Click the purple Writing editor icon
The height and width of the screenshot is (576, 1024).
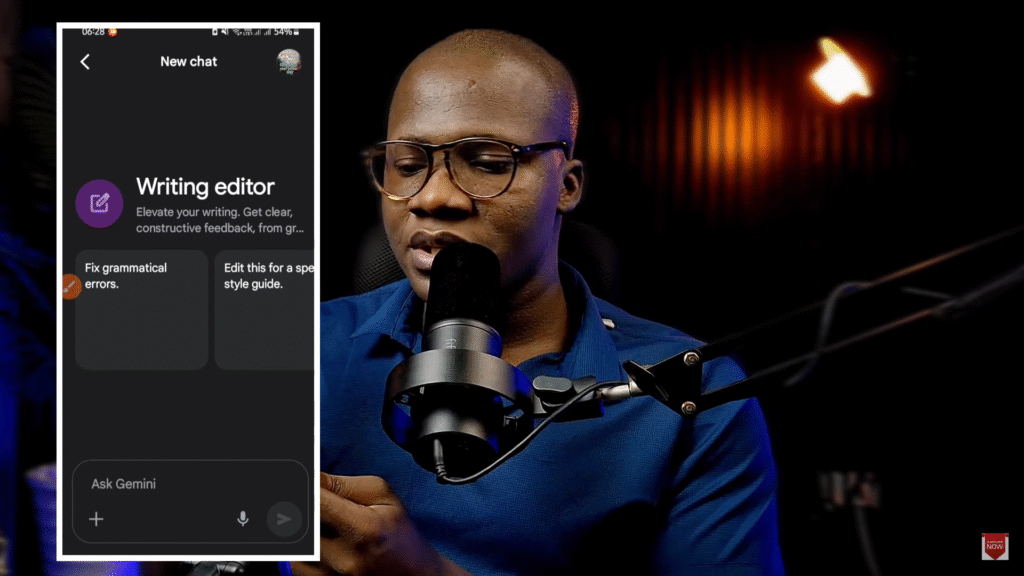coord(99,204)
